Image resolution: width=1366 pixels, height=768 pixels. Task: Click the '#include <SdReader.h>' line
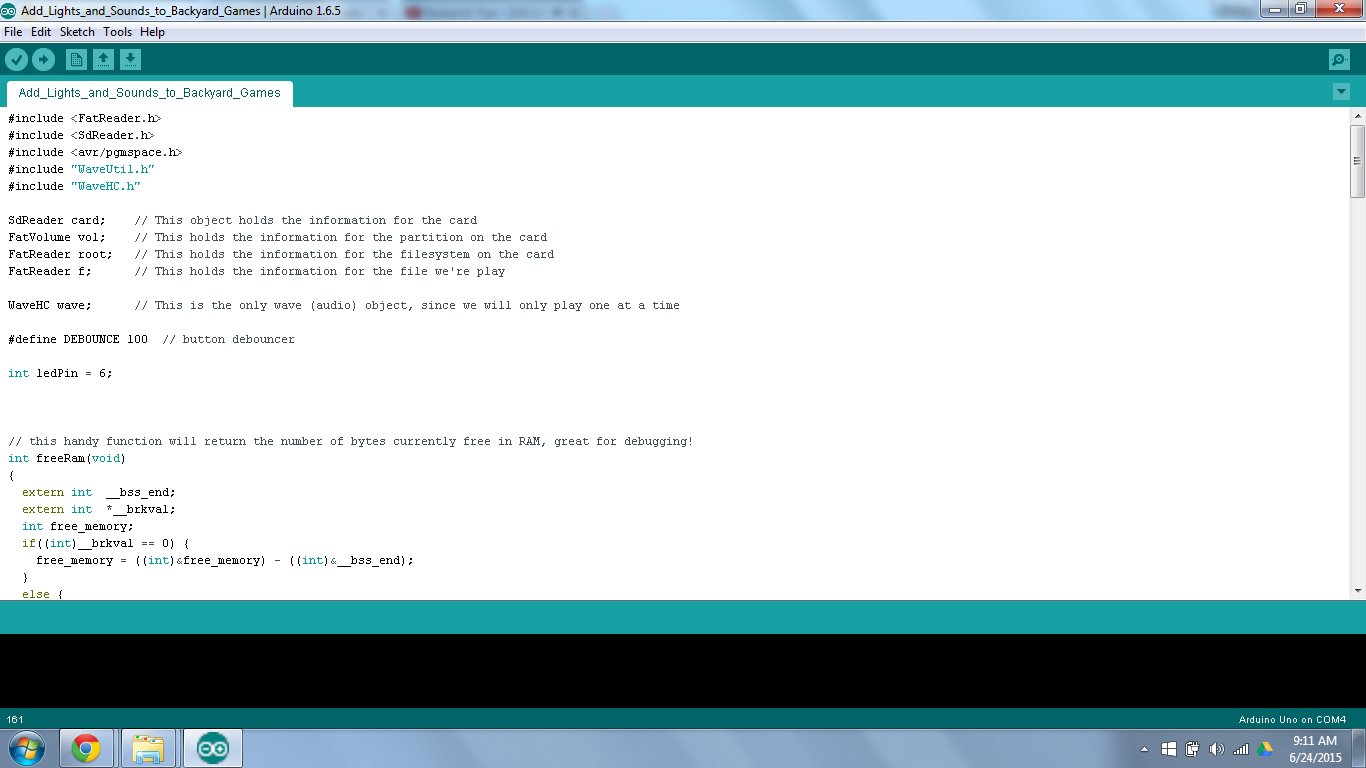81,135
